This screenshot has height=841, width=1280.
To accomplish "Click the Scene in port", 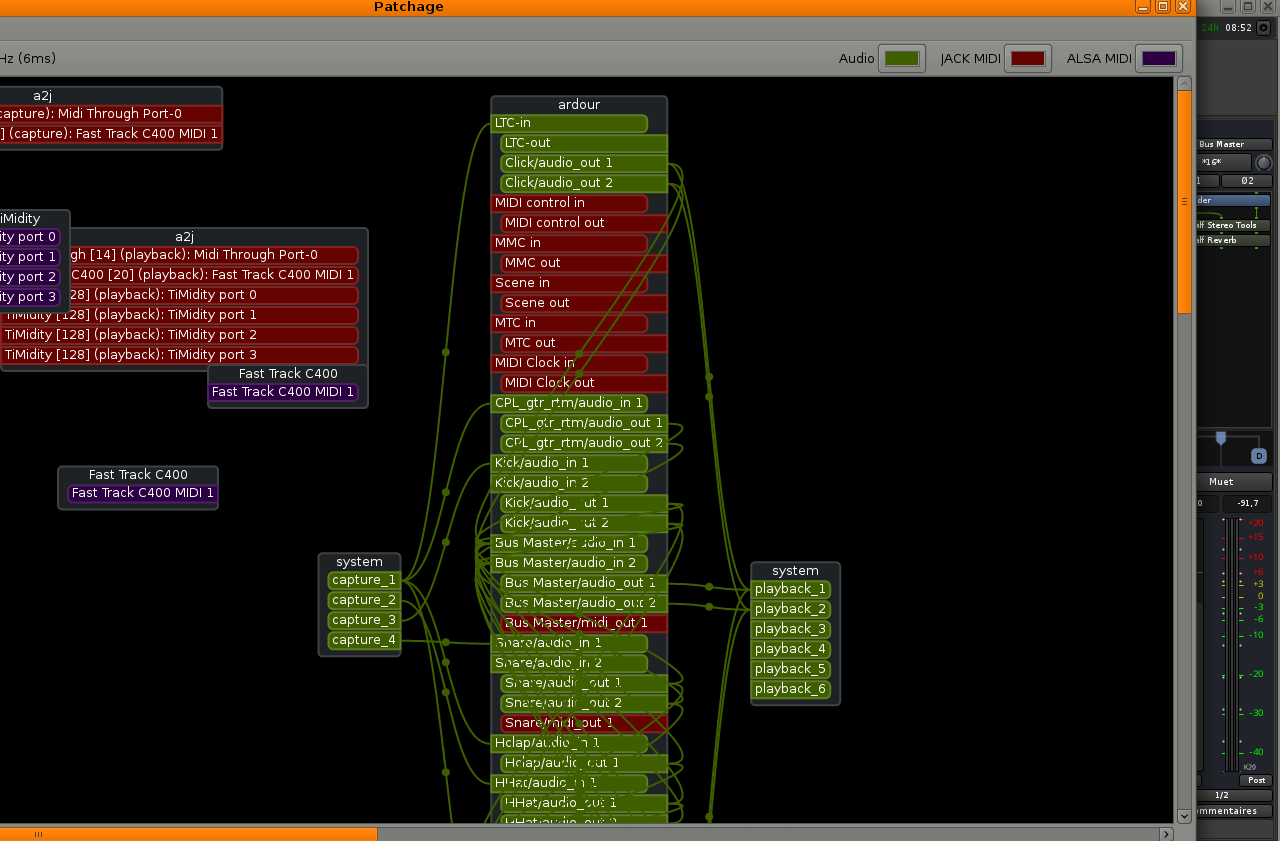I will point(569,283).
